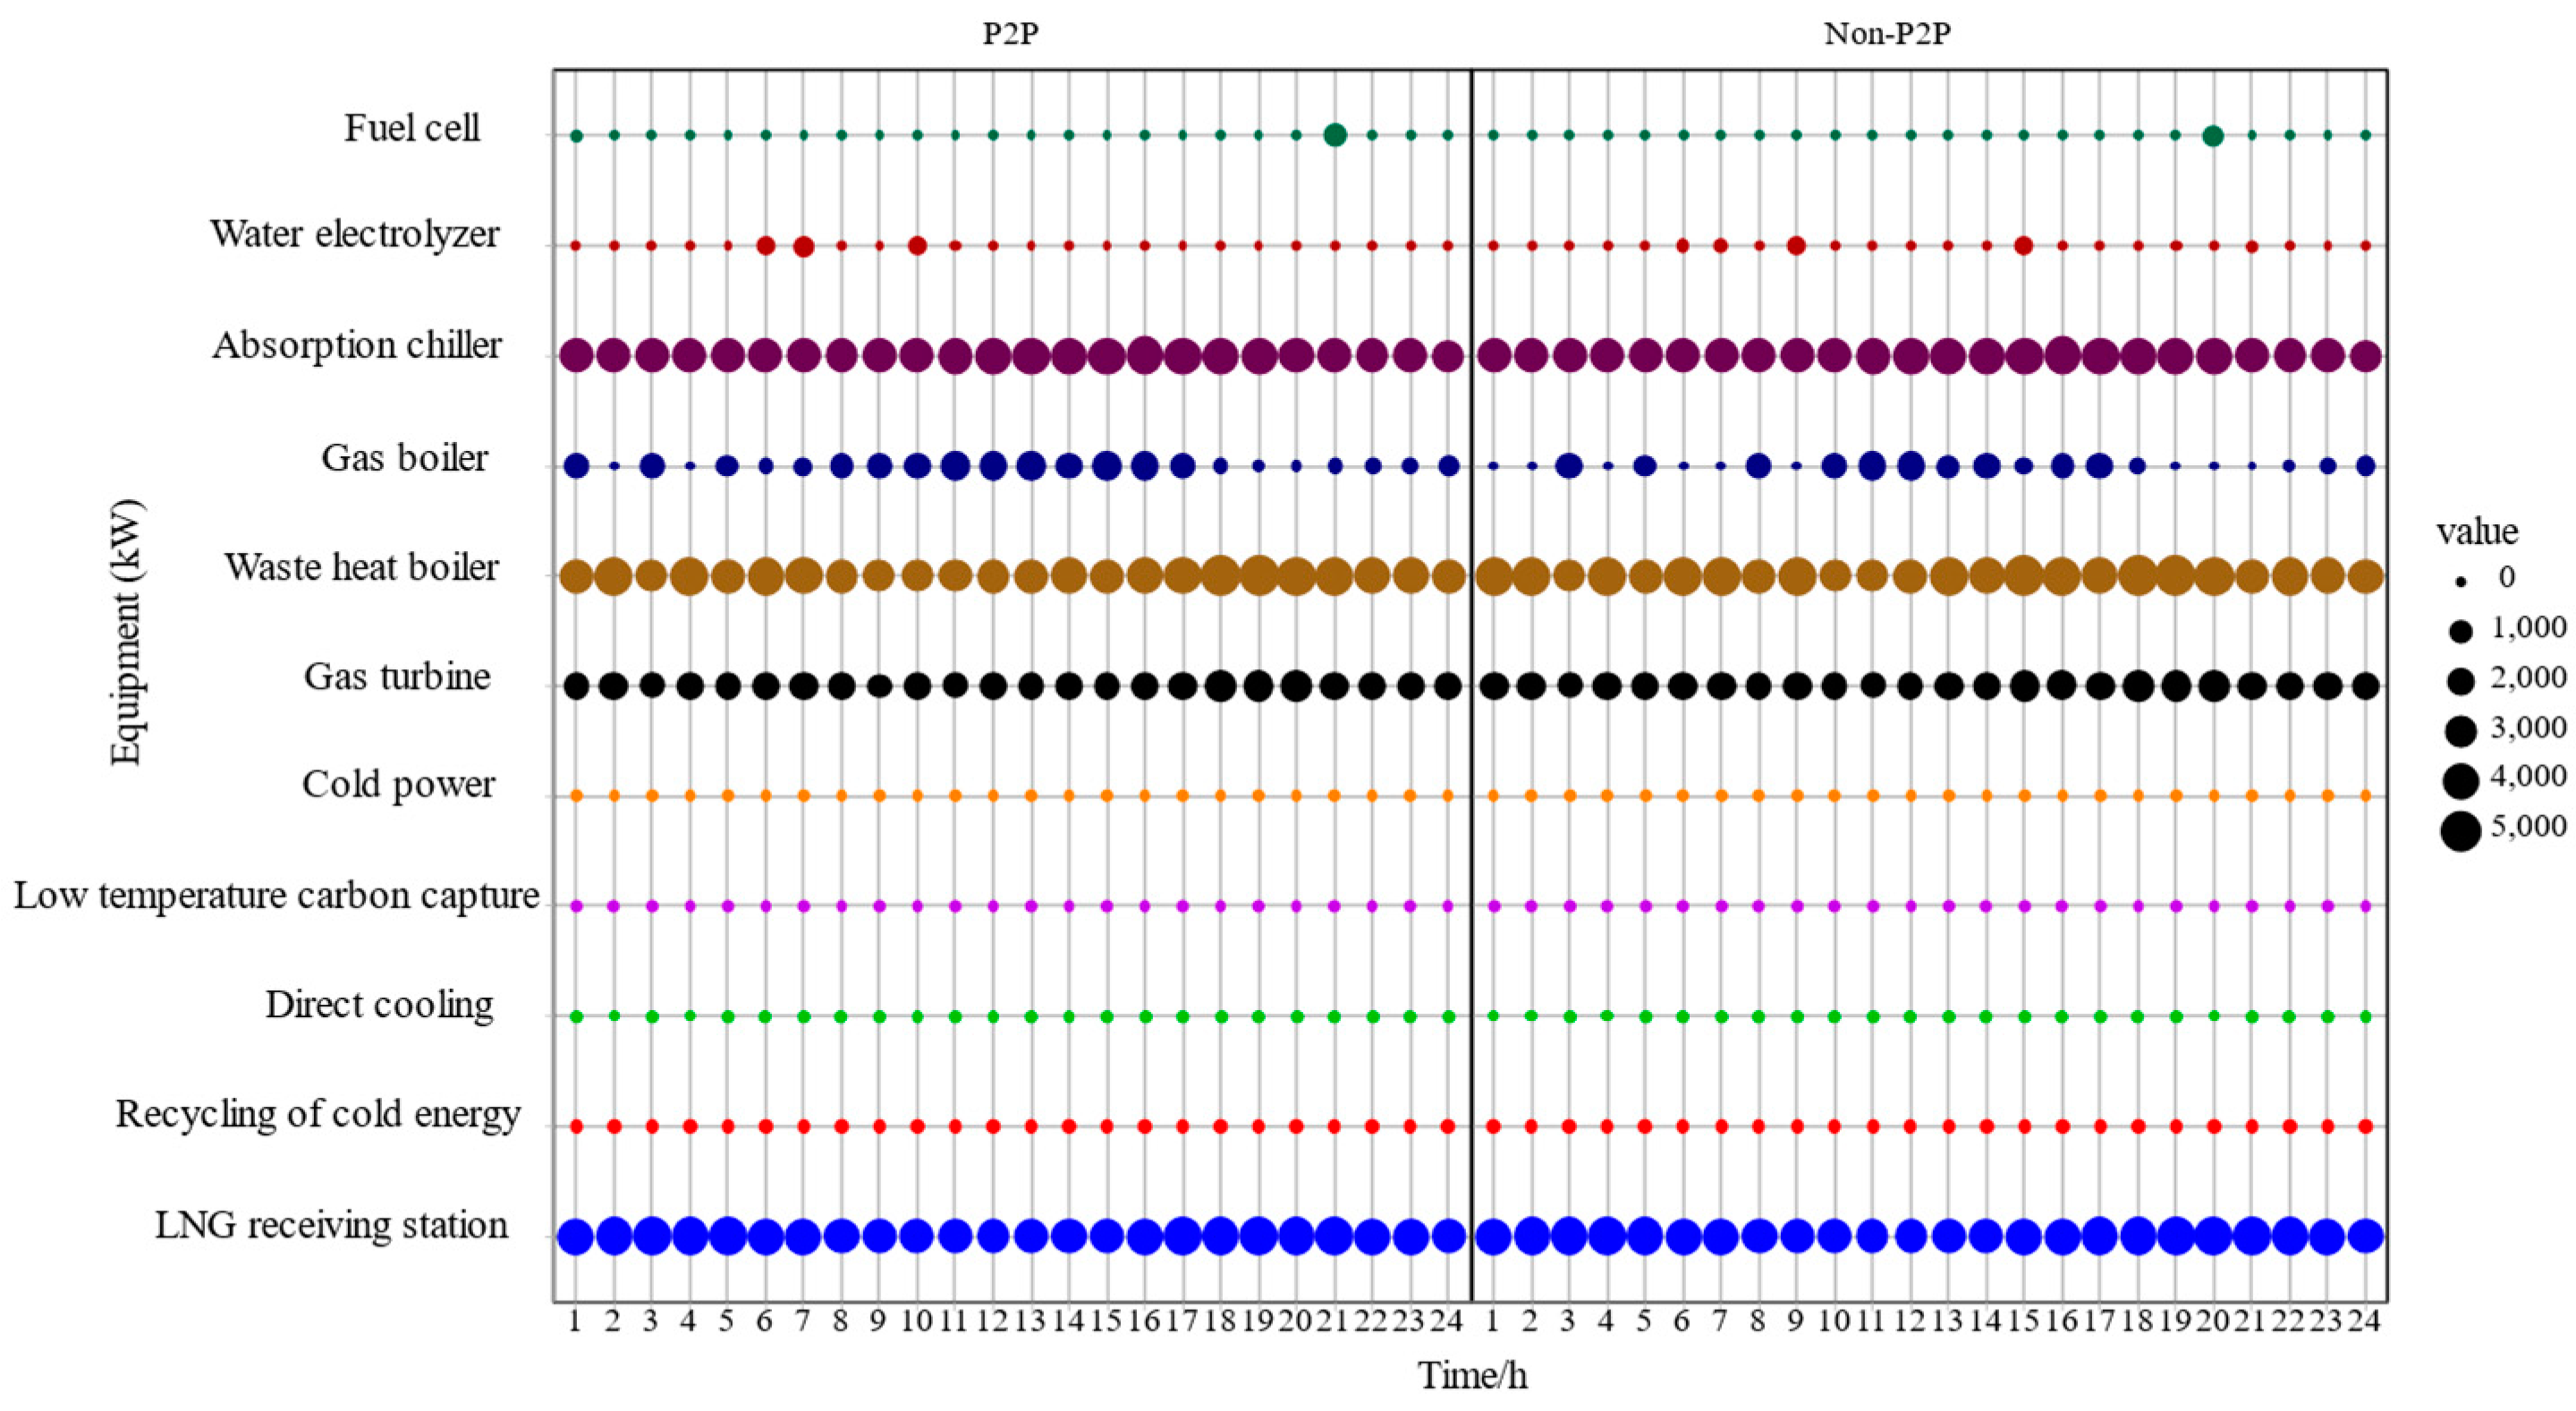The image size is (2576, 1411).
Task: Click the LNG receiving station bubble at hour 24 in Non-P2P
Action: tap(2365, 1236)
